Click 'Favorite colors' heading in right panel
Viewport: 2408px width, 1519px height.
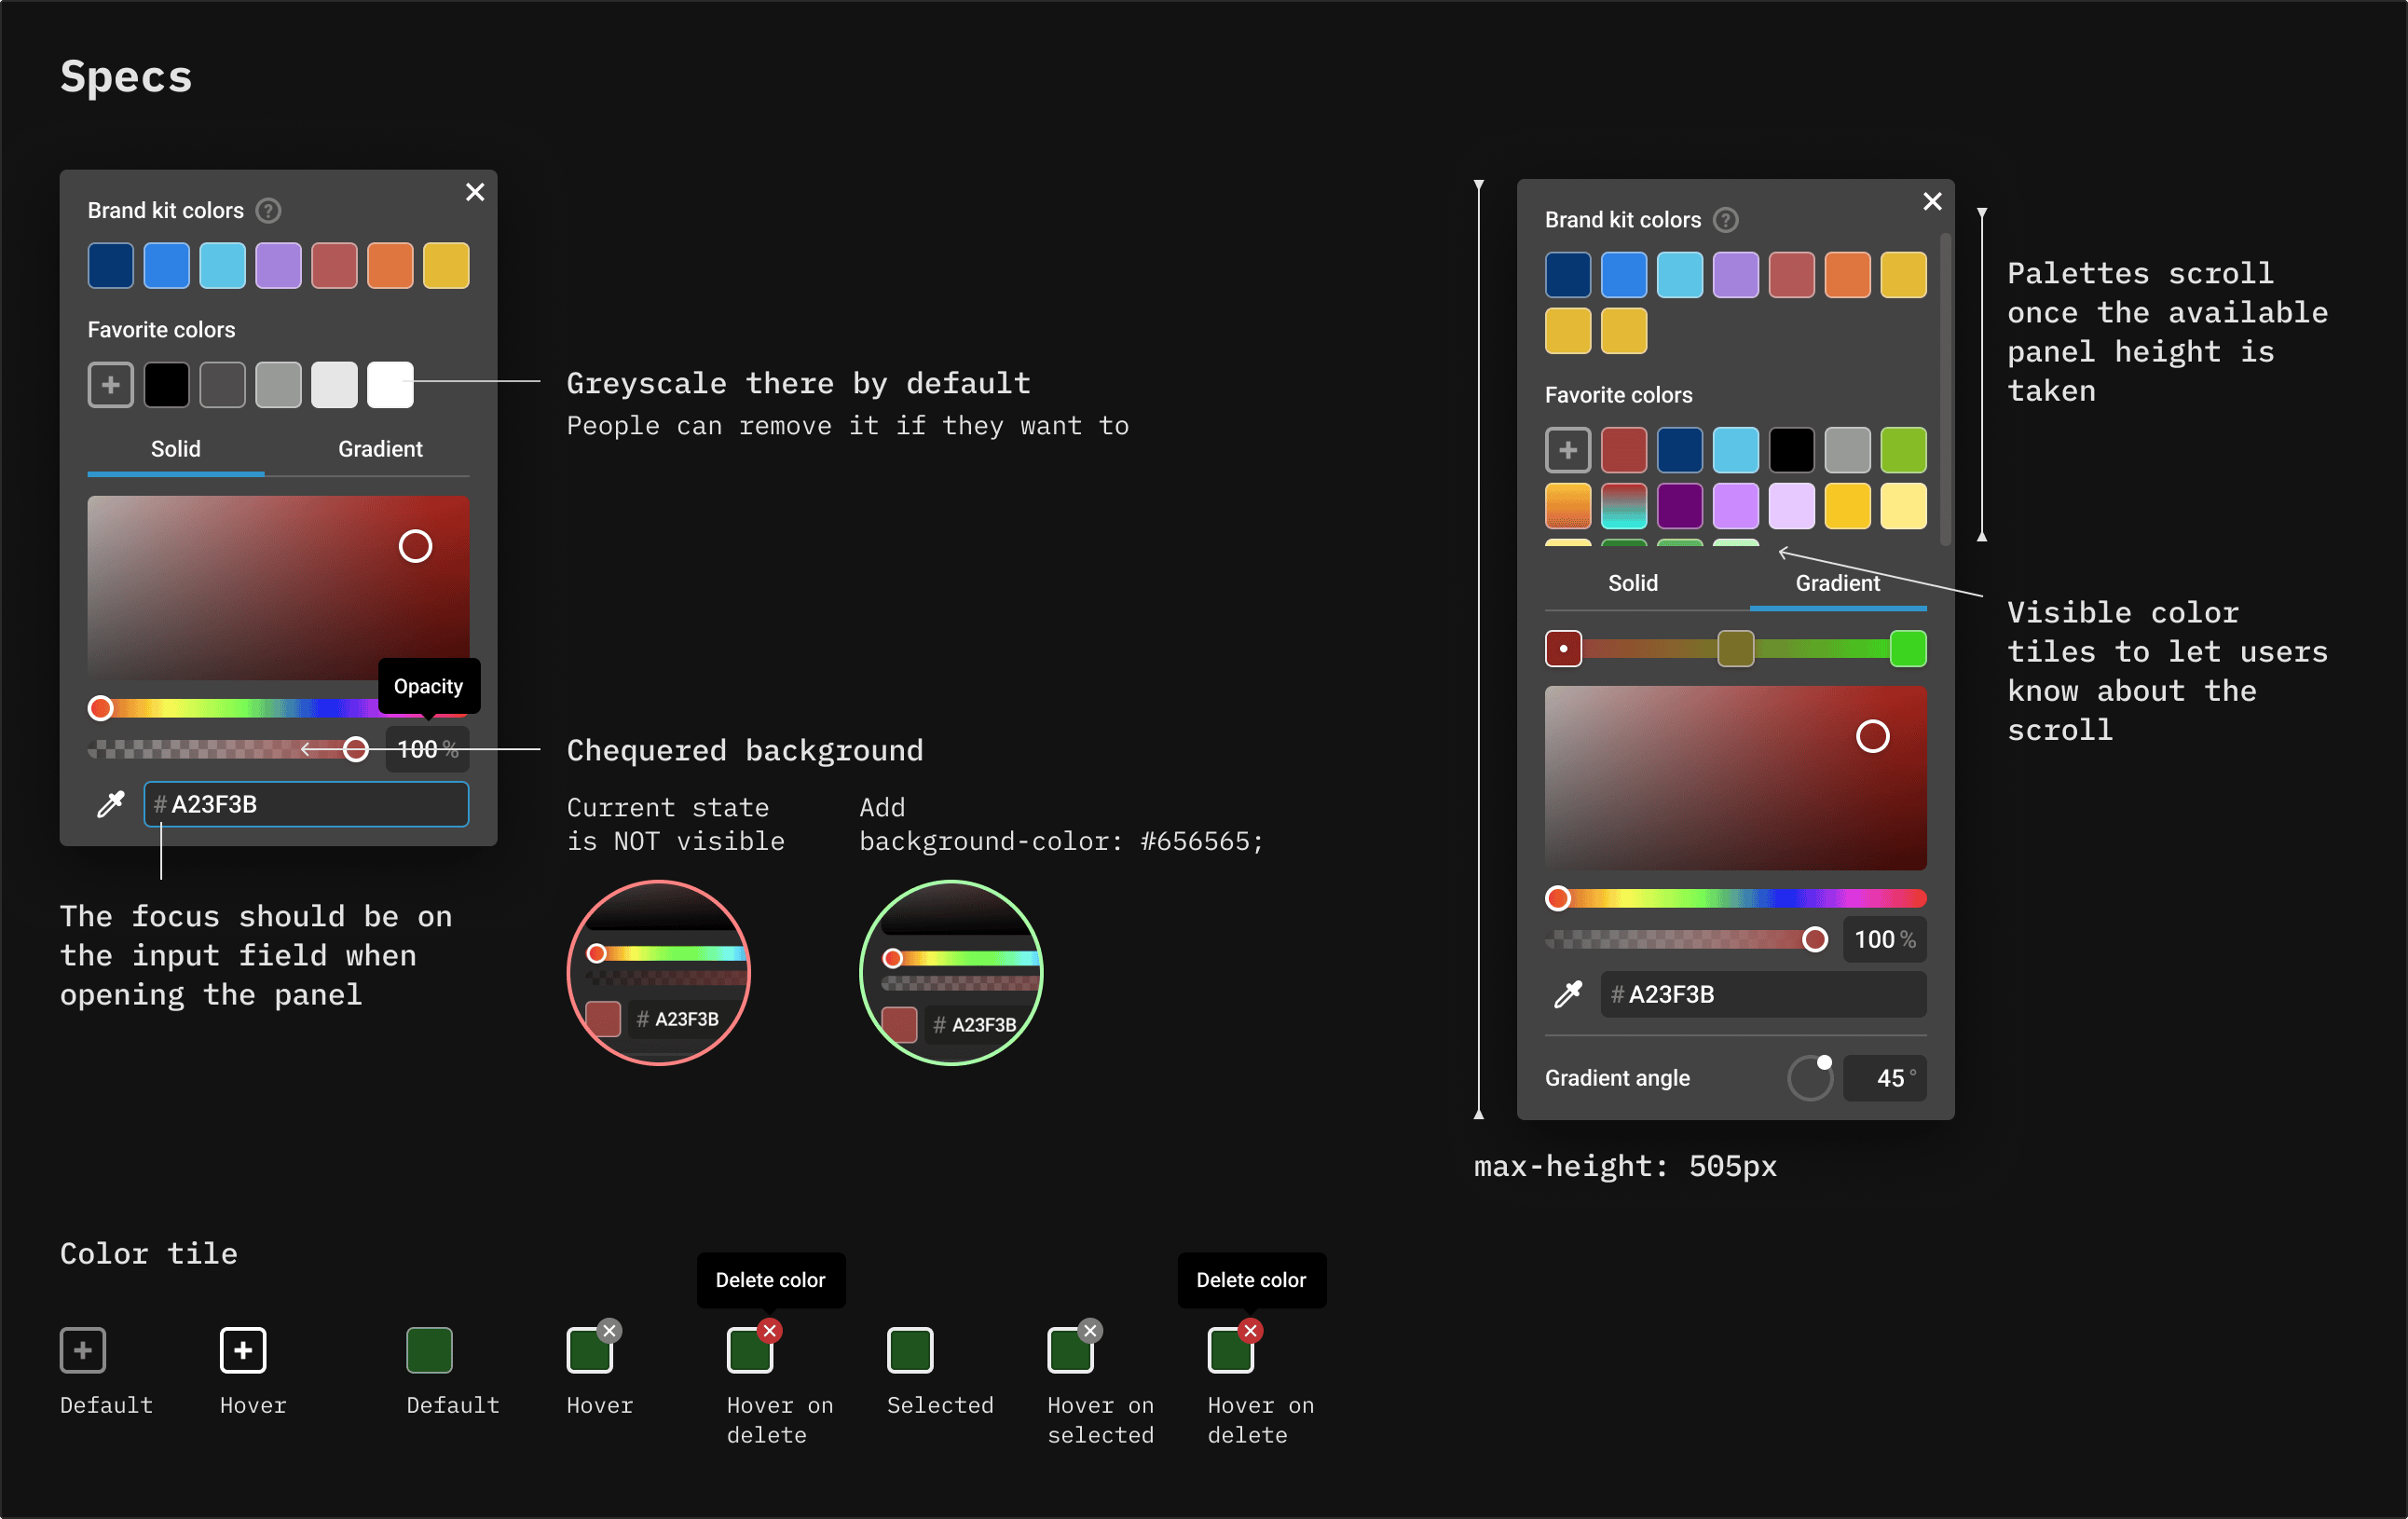(x=1619, y=395)
